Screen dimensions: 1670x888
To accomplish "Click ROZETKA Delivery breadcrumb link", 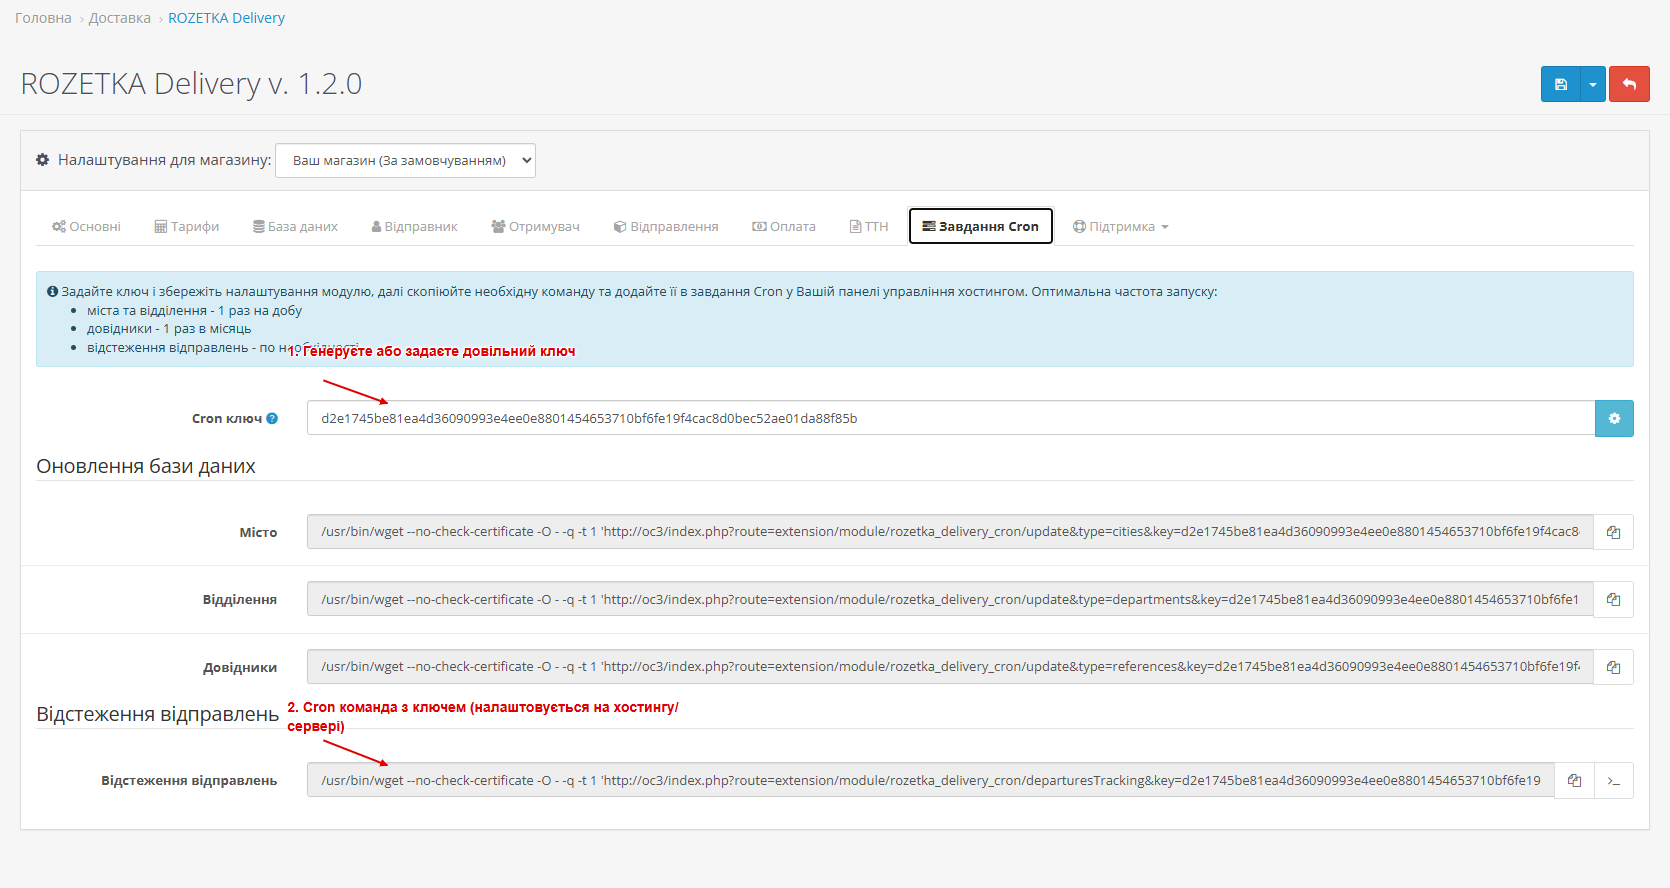I will pos(226,18).
